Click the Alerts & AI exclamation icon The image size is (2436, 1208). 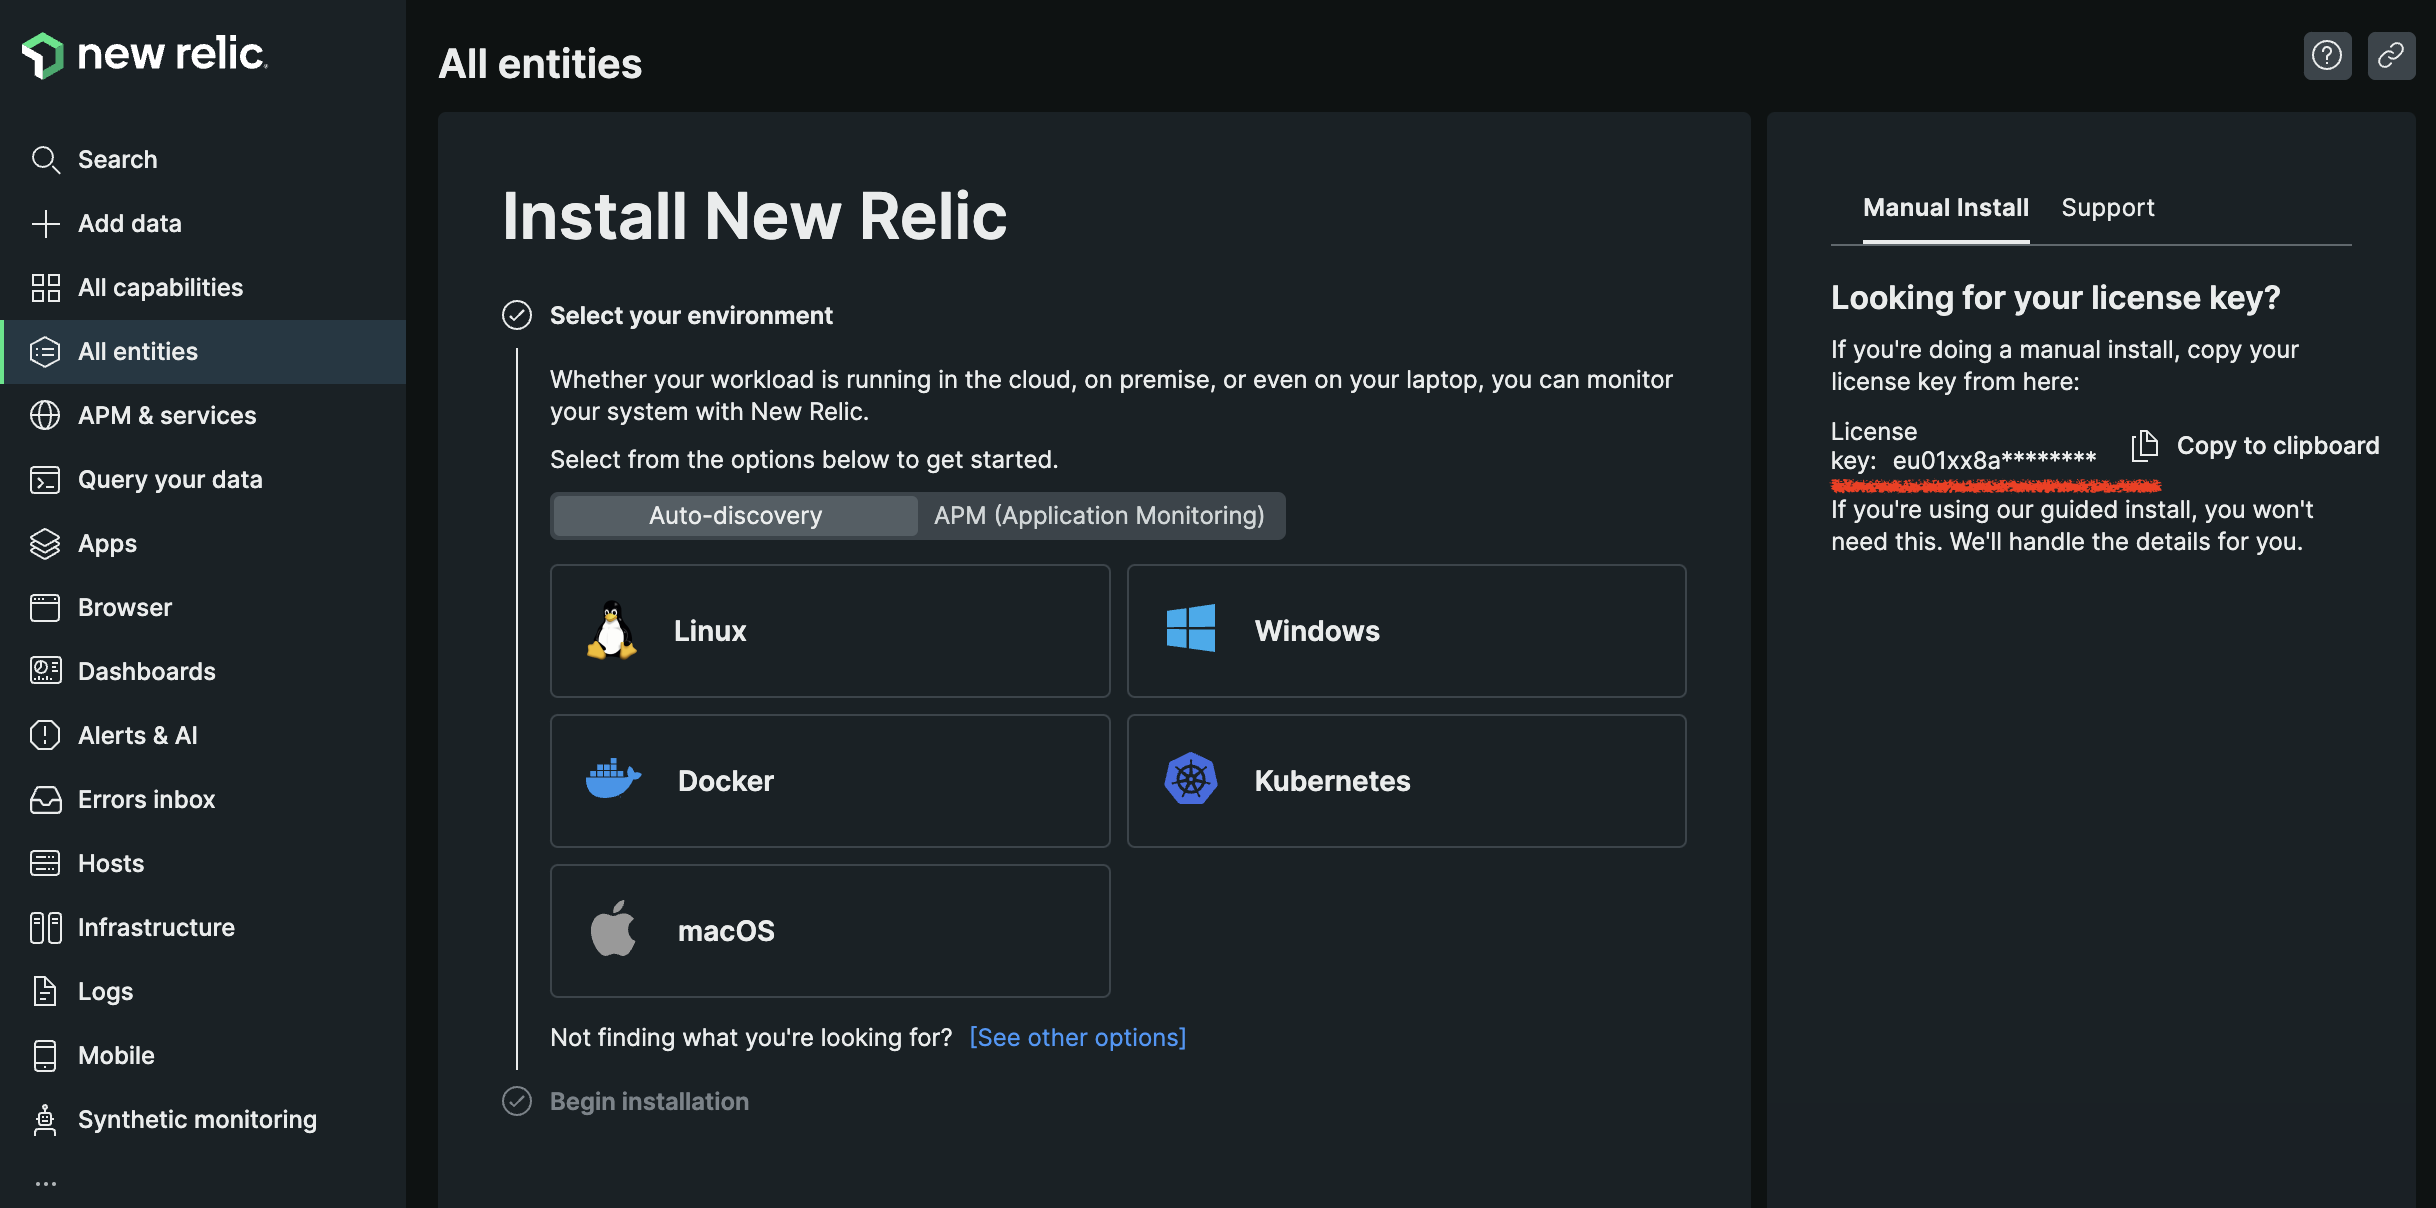[x=45, y=735]
